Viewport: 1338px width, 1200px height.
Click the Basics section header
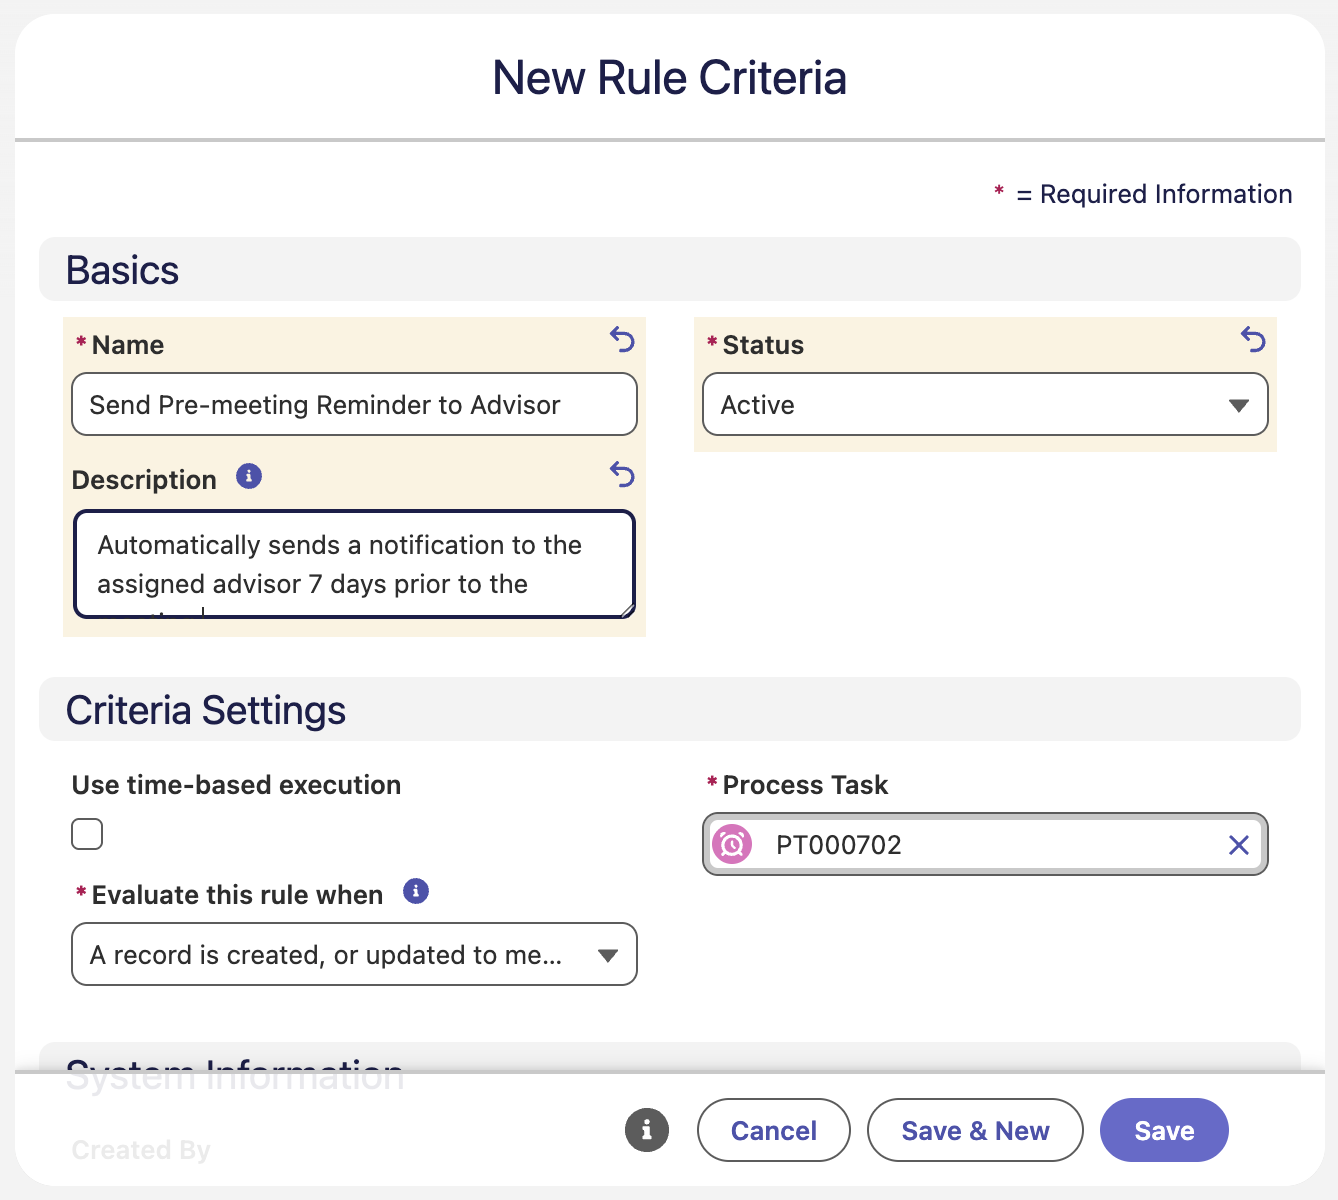[670, 269]
